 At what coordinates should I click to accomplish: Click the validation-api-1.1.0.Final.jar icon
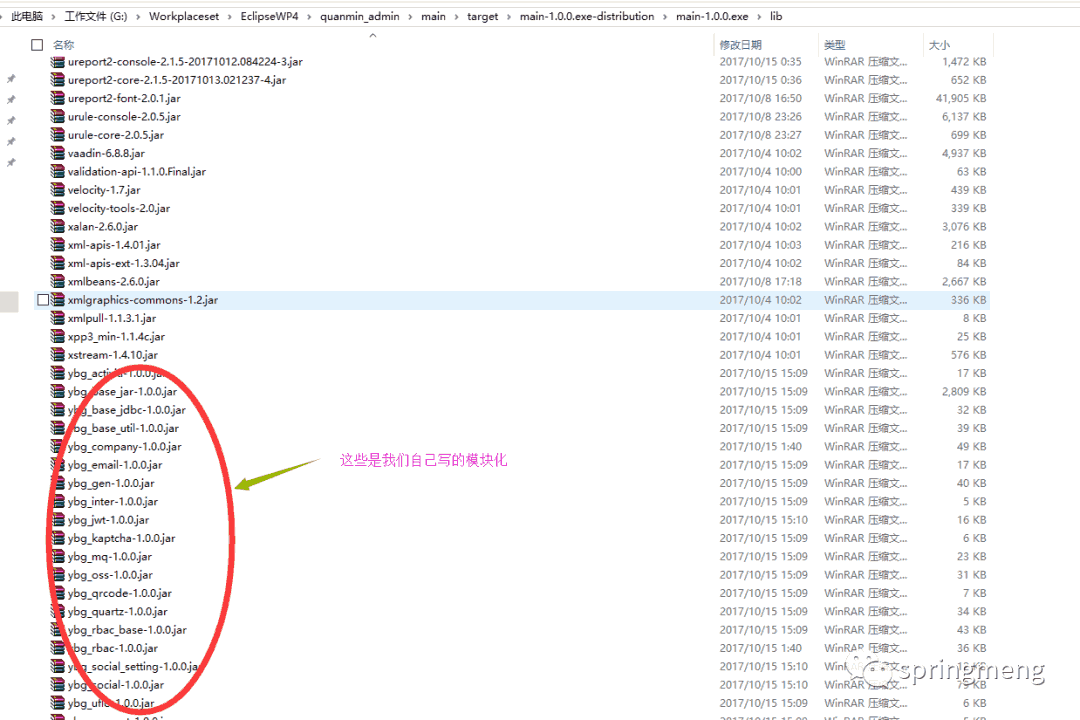pos(58,172)
